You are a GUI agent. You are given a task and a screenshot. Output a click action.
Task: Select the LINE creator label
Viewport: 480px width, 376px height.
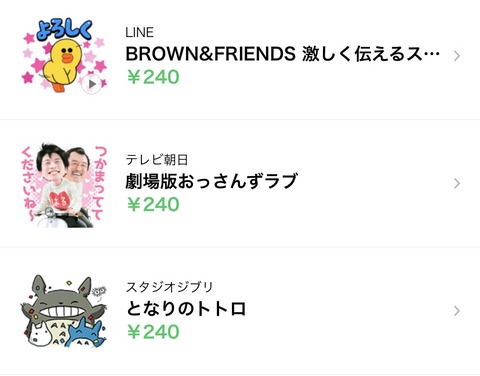[140, 33]
